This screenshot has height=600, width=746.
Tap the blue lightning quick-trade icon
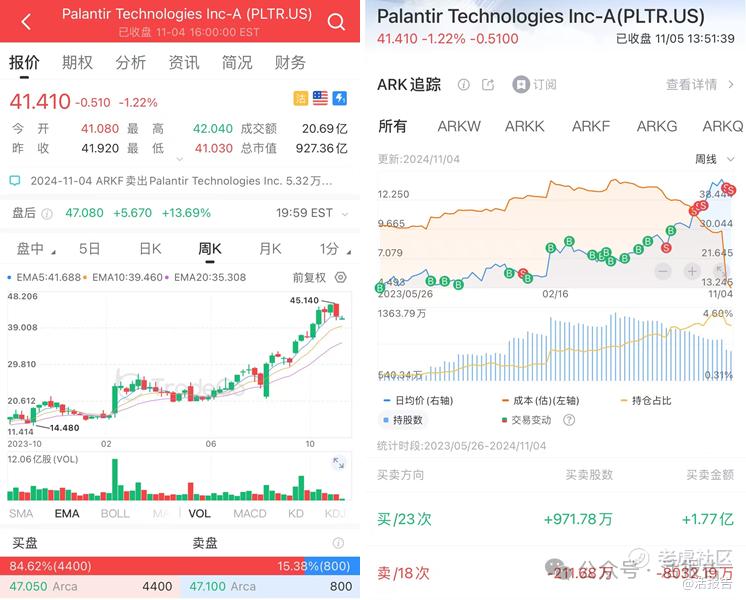(x=340, y=98)
